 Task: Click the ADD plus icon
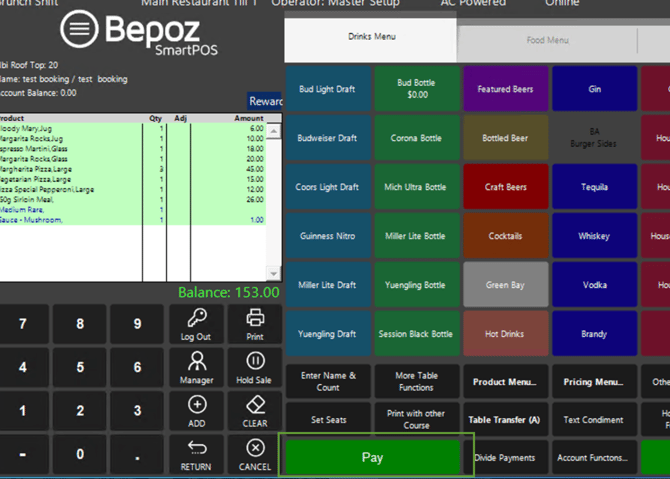coord(196,404)
